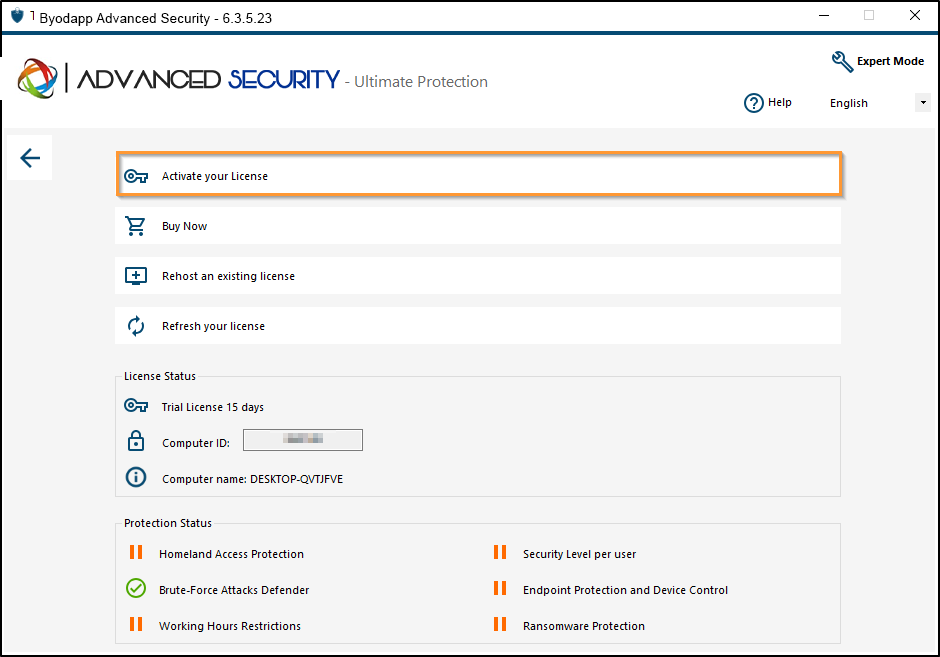Click the Computer ID label
The image size is (940, 657).
[x=196, y=443]
